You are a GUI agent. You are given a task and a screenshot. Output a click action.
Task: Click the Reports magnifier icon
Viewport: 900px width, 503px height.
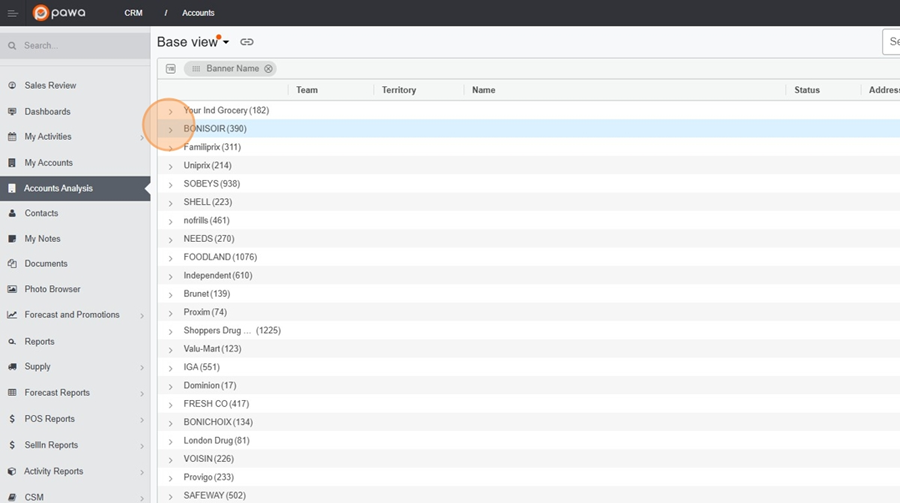[12, 342]
